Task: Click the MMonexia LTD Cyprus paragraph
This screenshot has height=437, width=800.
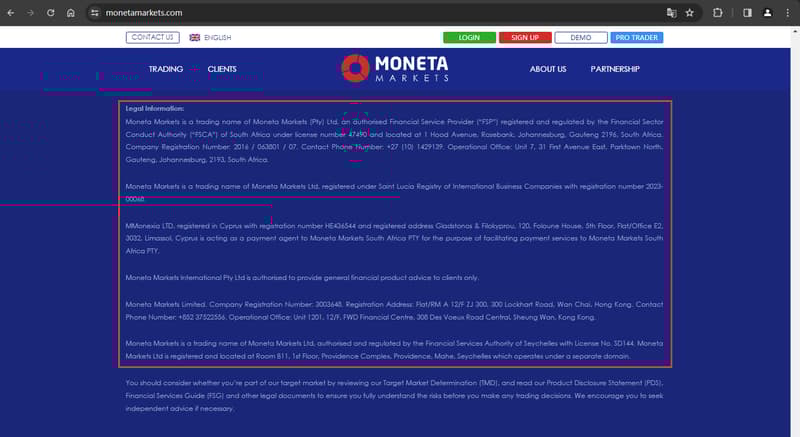Action: coord(394,238)
